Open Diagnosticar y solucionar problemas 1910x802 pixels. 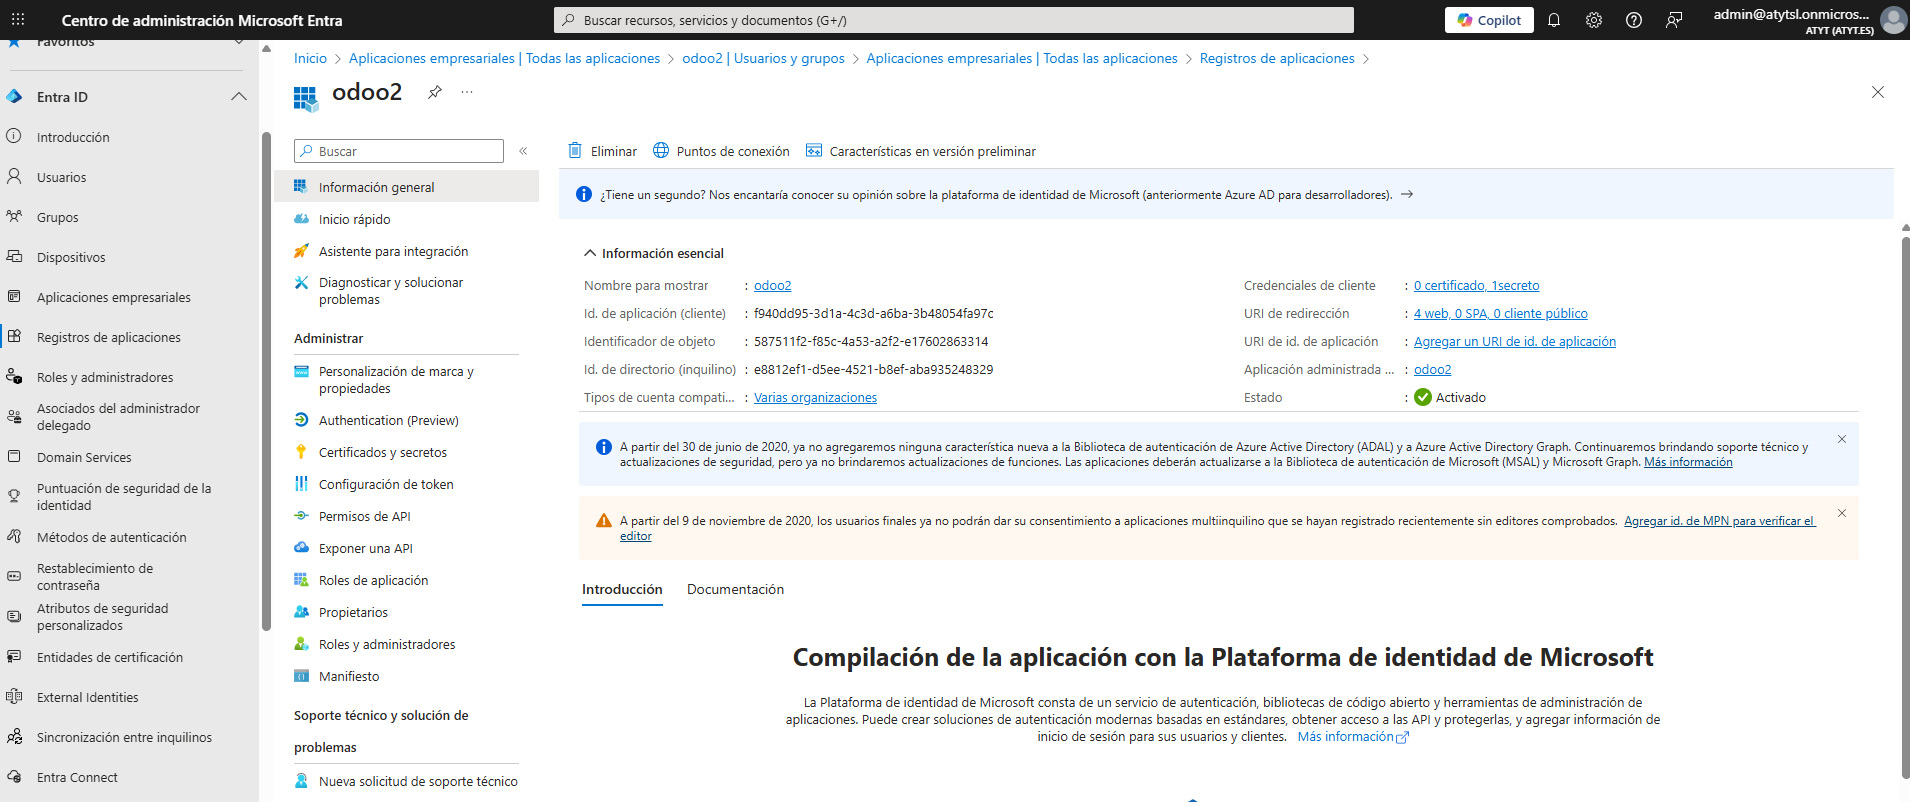pos(390,291)
